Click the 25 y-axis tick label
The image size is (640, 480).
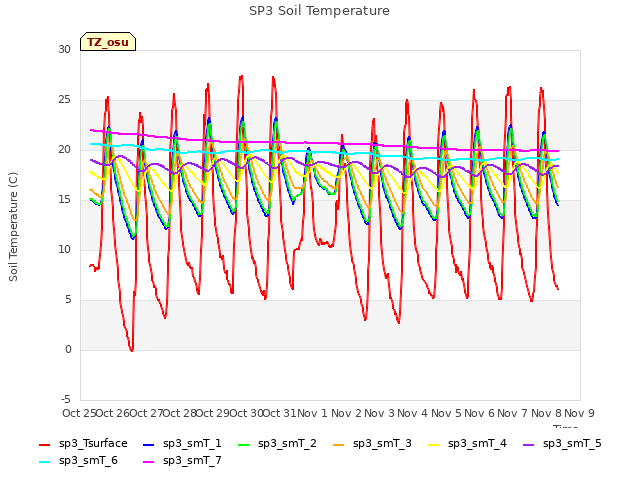coord(64,100)
